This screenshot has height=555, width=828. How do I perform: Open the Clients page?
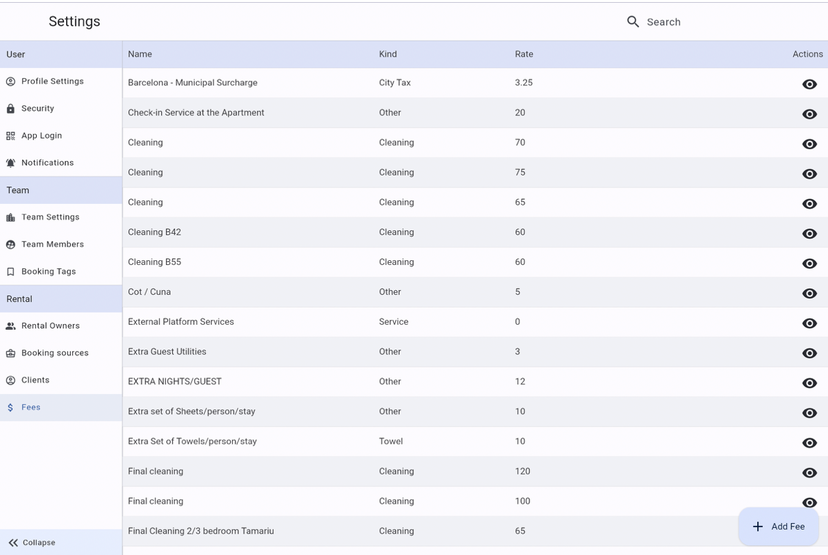pos(61,380)
